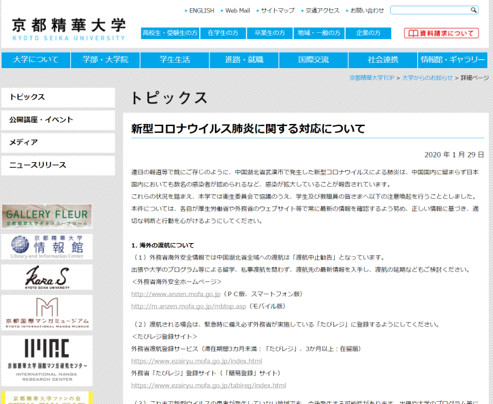The height and width of the screenshot is (404, 493).
Task: Select the 在学生の方 tab
Action: point(223,33)
